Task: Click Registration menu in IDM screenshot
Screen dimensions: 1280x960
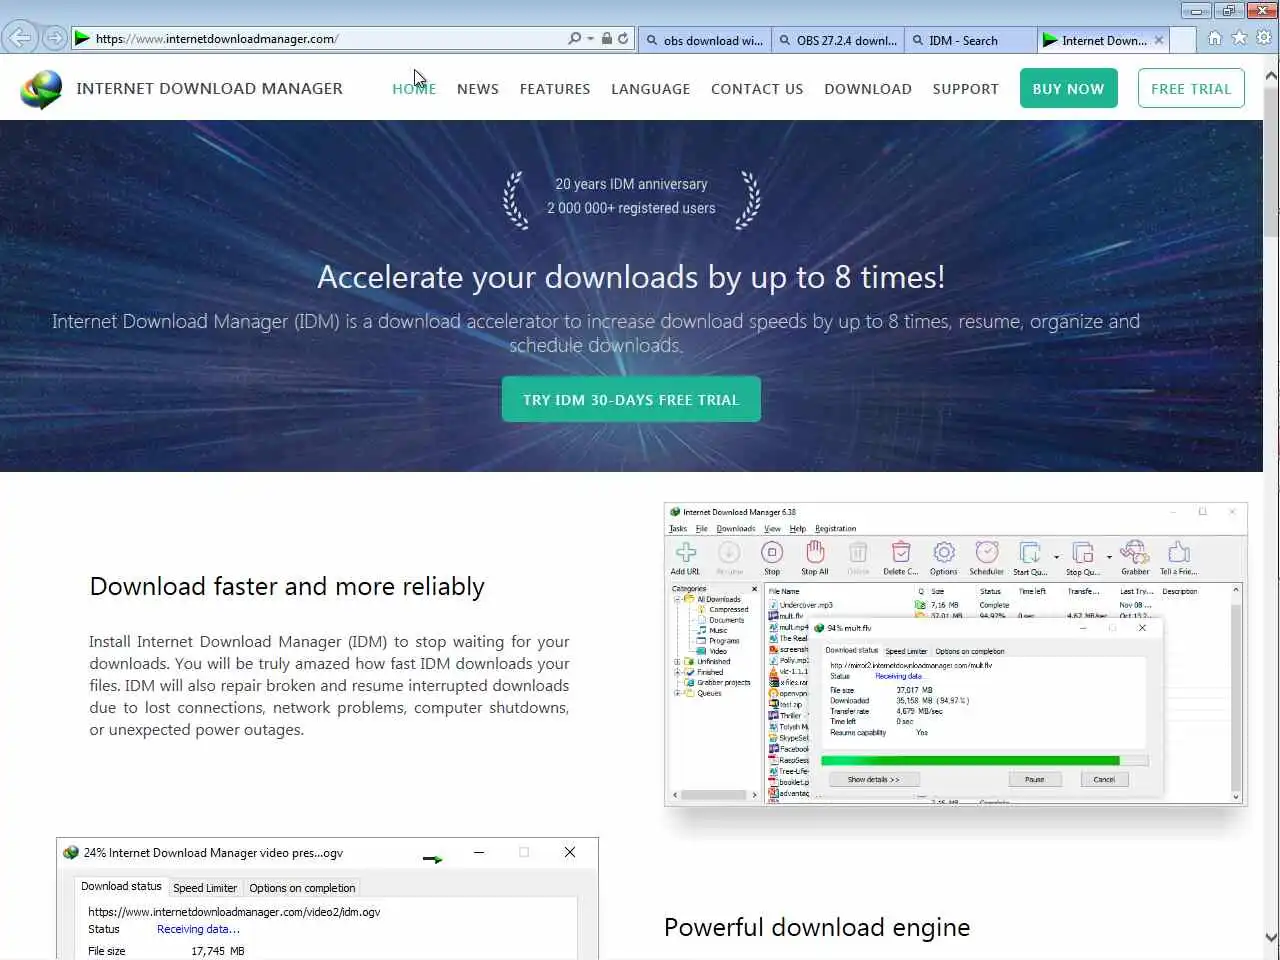Action: coord(835,529)
